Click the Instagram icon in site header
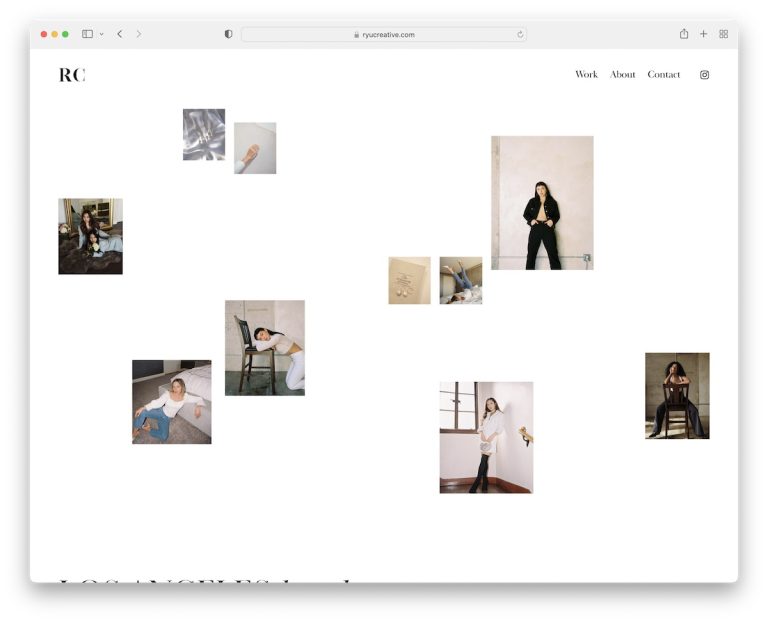 point(704,75)
